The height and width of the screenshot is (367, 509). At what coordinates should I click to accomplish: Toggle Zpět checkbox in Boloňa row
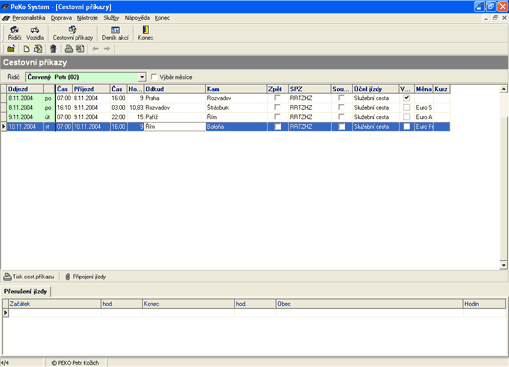click(277, 127)
